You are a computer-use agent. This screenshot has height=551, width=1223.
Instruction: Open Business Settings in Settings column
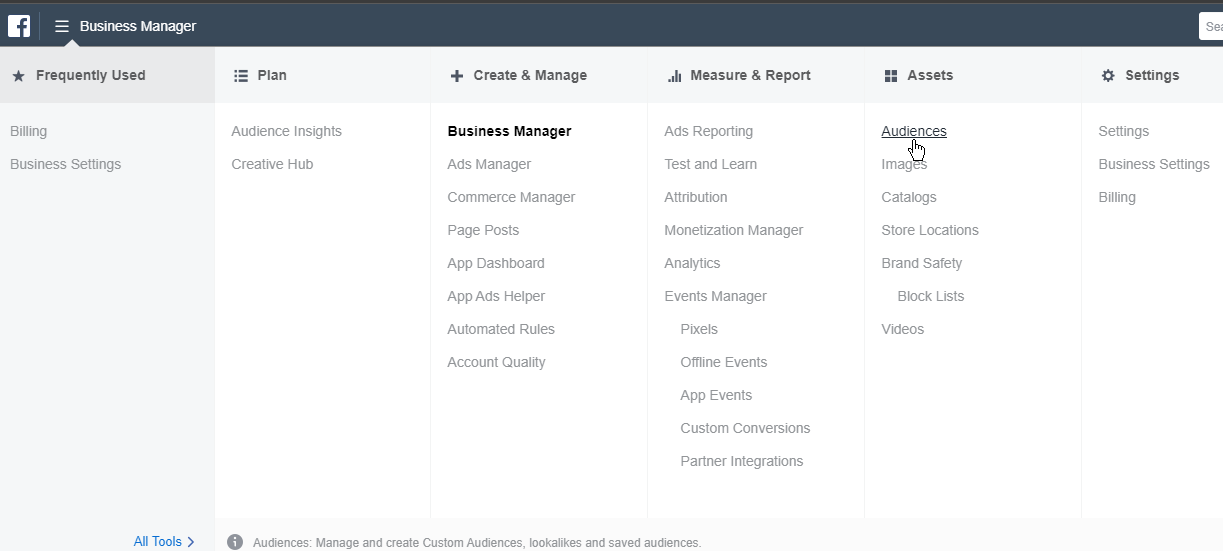pos(1153,164)
